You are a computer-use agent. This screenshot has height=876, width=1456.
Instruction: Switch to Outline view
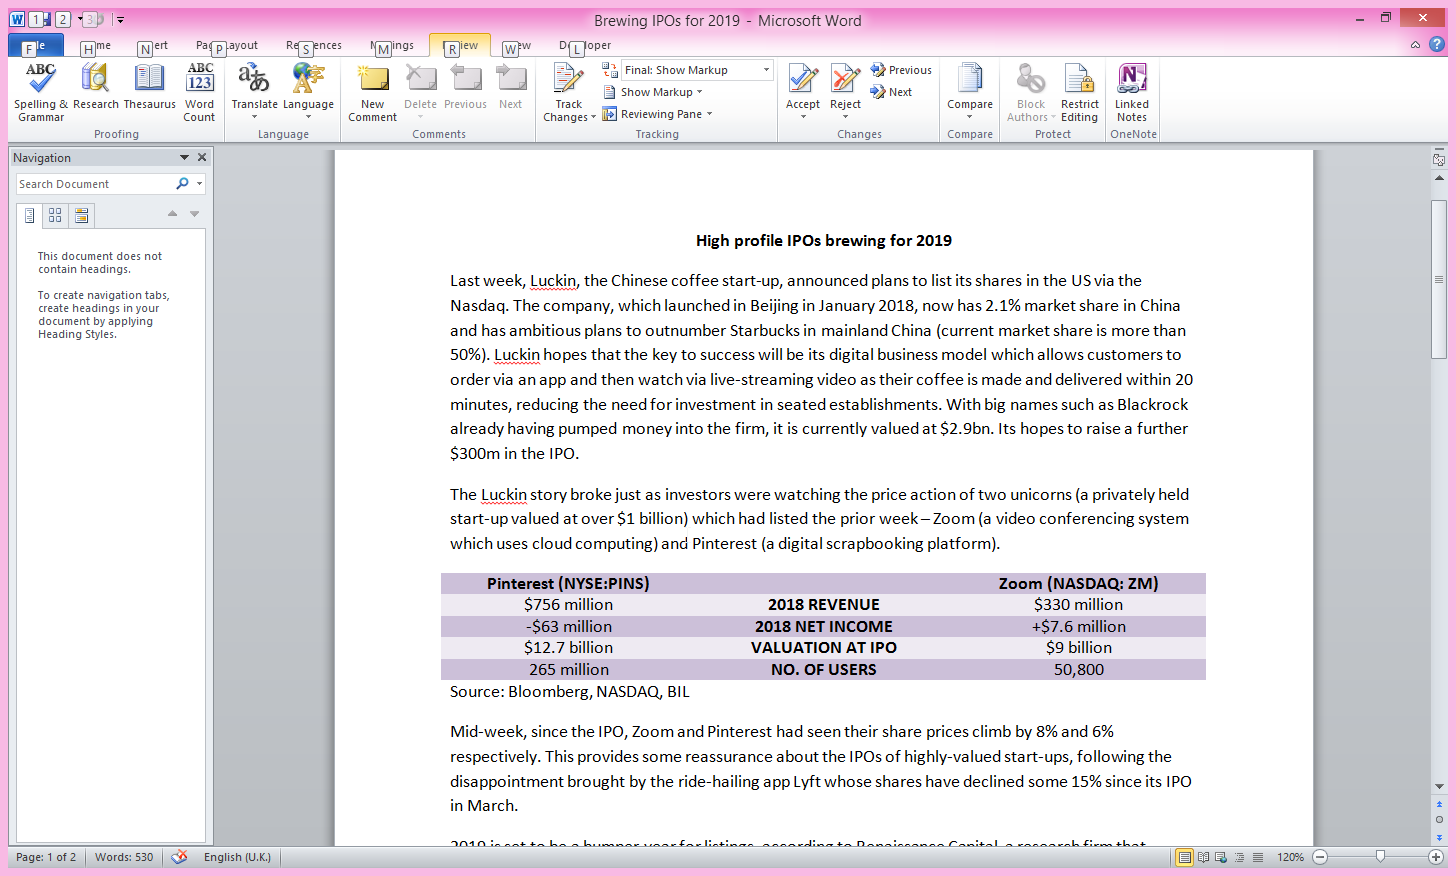[x=1240, y=857]
